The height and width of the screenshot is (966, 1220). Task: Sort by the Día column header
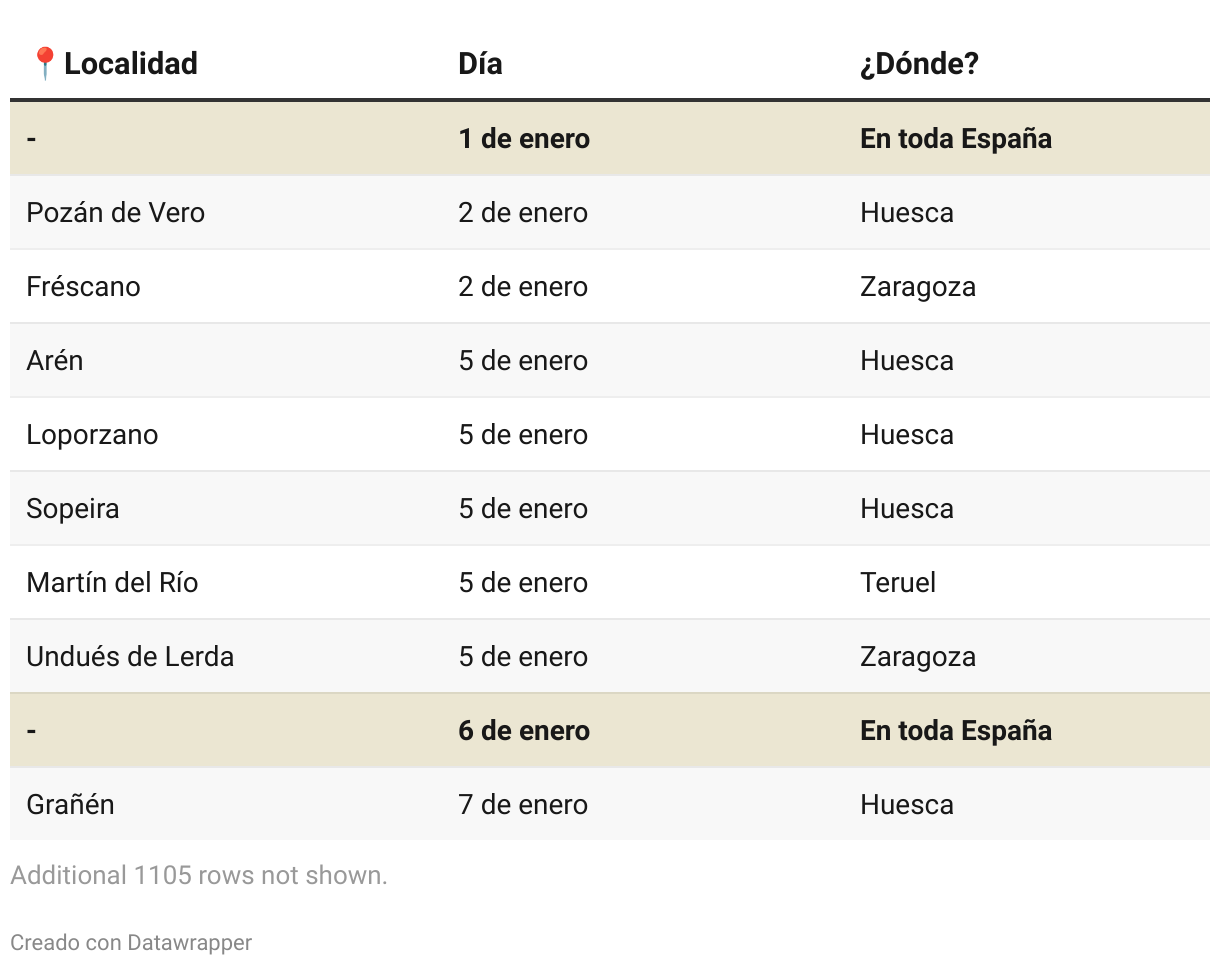(480, 64)
